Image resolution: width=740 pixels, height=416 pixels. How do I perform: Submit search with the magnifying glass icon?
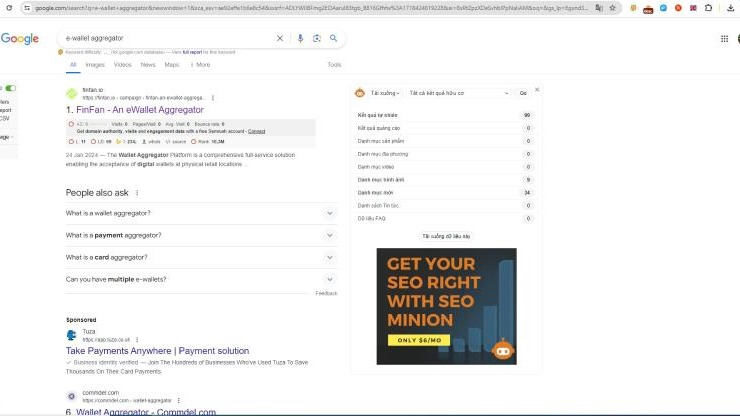pyautogui.click(x=334, y=38)
